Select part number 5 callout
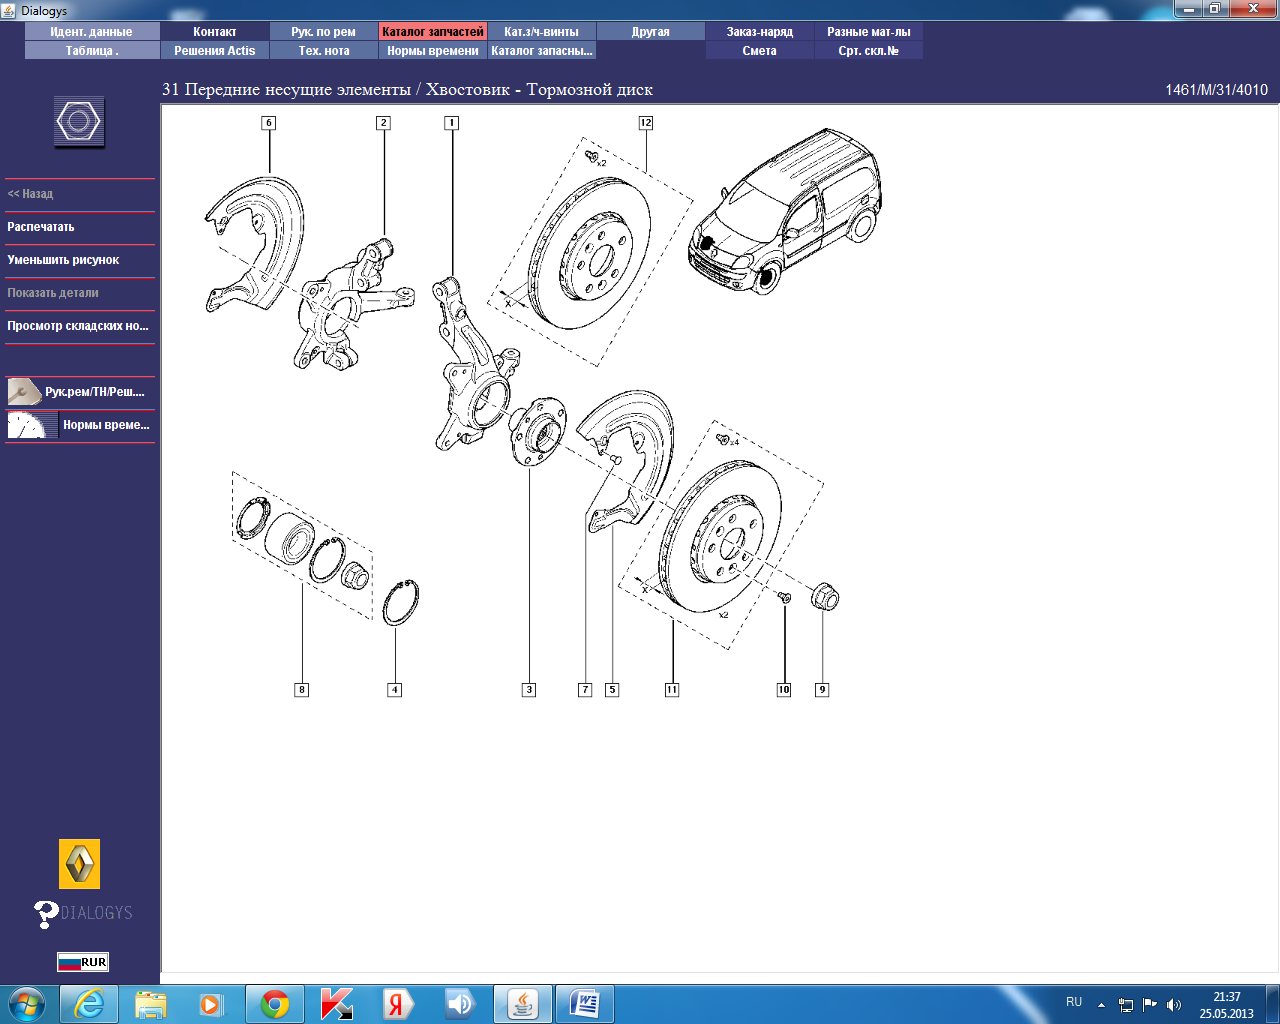 (x=612, y=690)
